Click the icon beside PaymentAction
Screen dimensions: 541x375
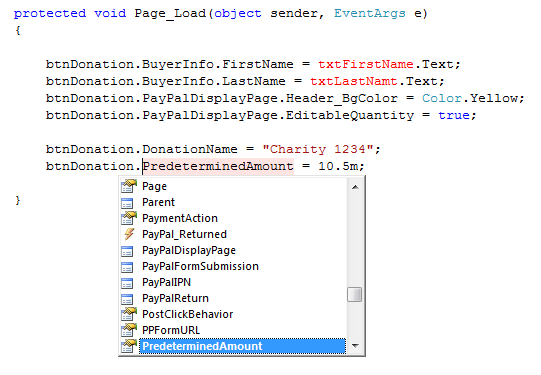tap(129, 218)
